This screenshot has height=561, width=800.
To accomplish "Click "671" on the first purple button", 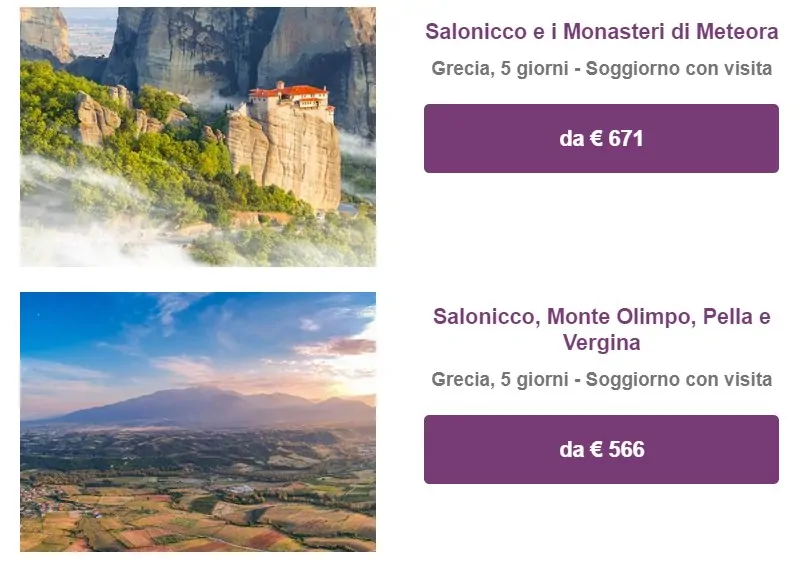I will coord(626,138).
